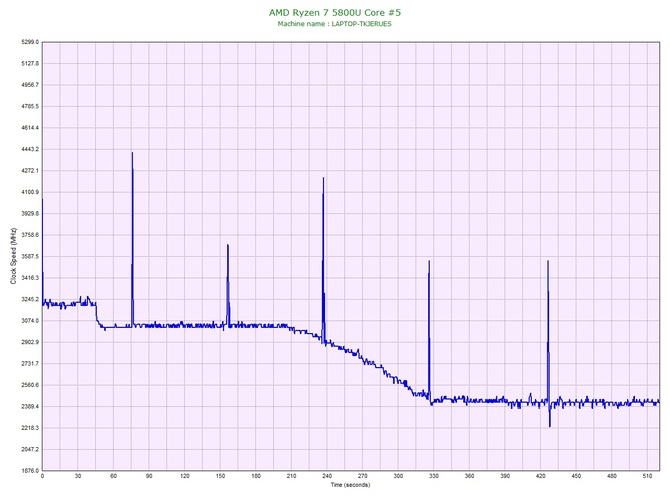
Task: Click the x-axis tick label 30
Action: click(78, 476)
